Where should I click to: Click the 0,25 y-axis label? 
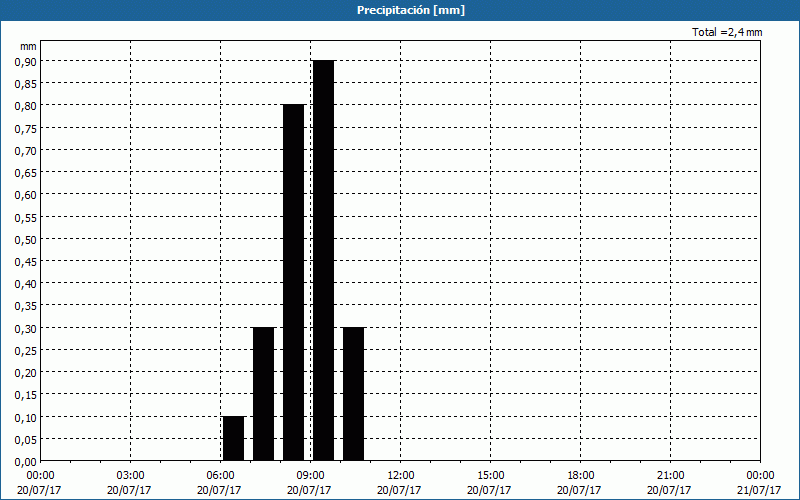(26, 351)
